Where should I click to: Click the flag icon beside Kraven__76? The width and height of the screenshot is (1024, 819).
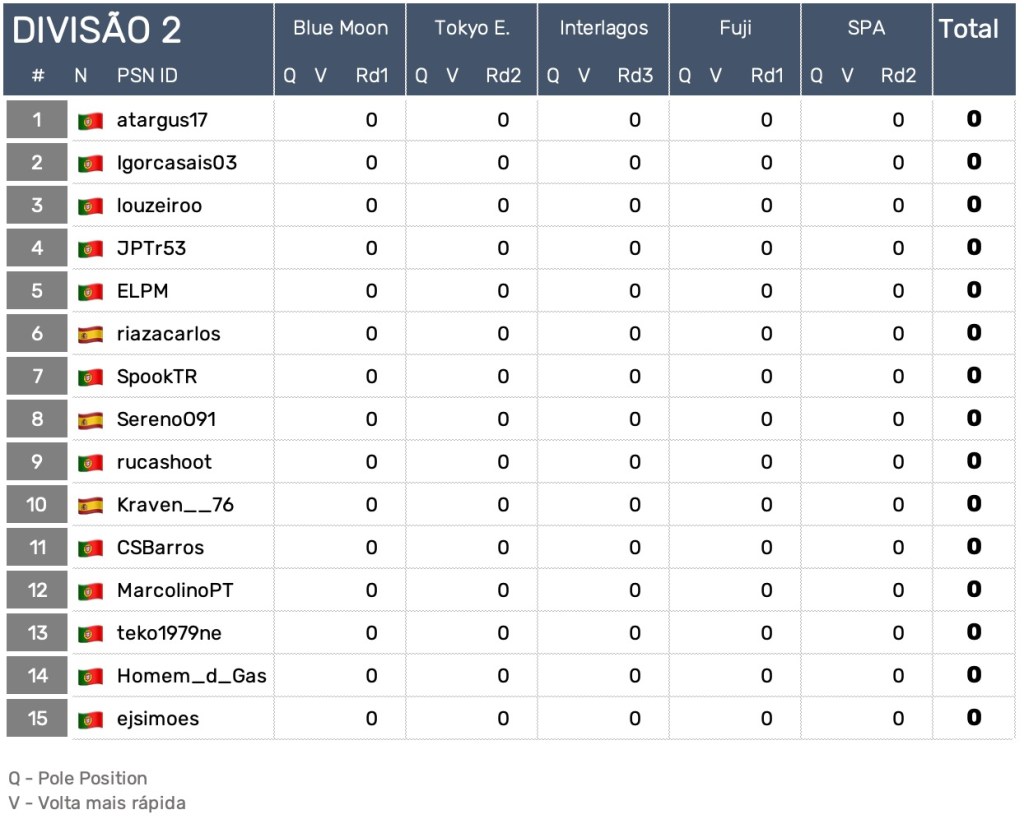pos(90,506)
